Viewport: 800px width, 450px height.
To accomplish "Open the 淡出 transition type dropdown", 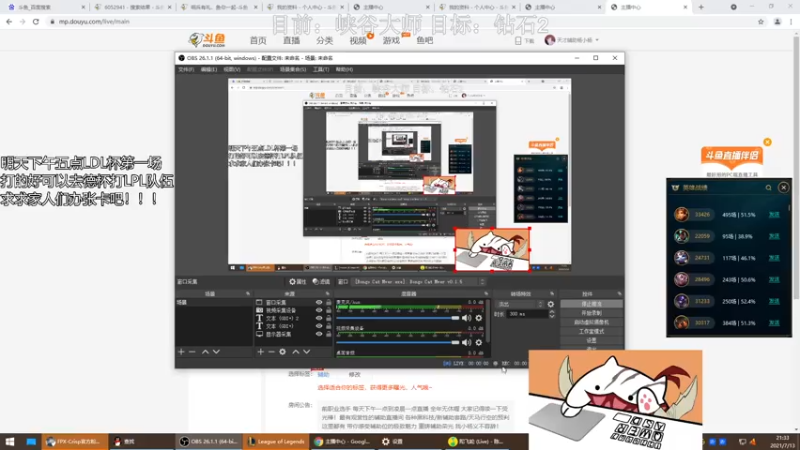I will tap(519, 304).
